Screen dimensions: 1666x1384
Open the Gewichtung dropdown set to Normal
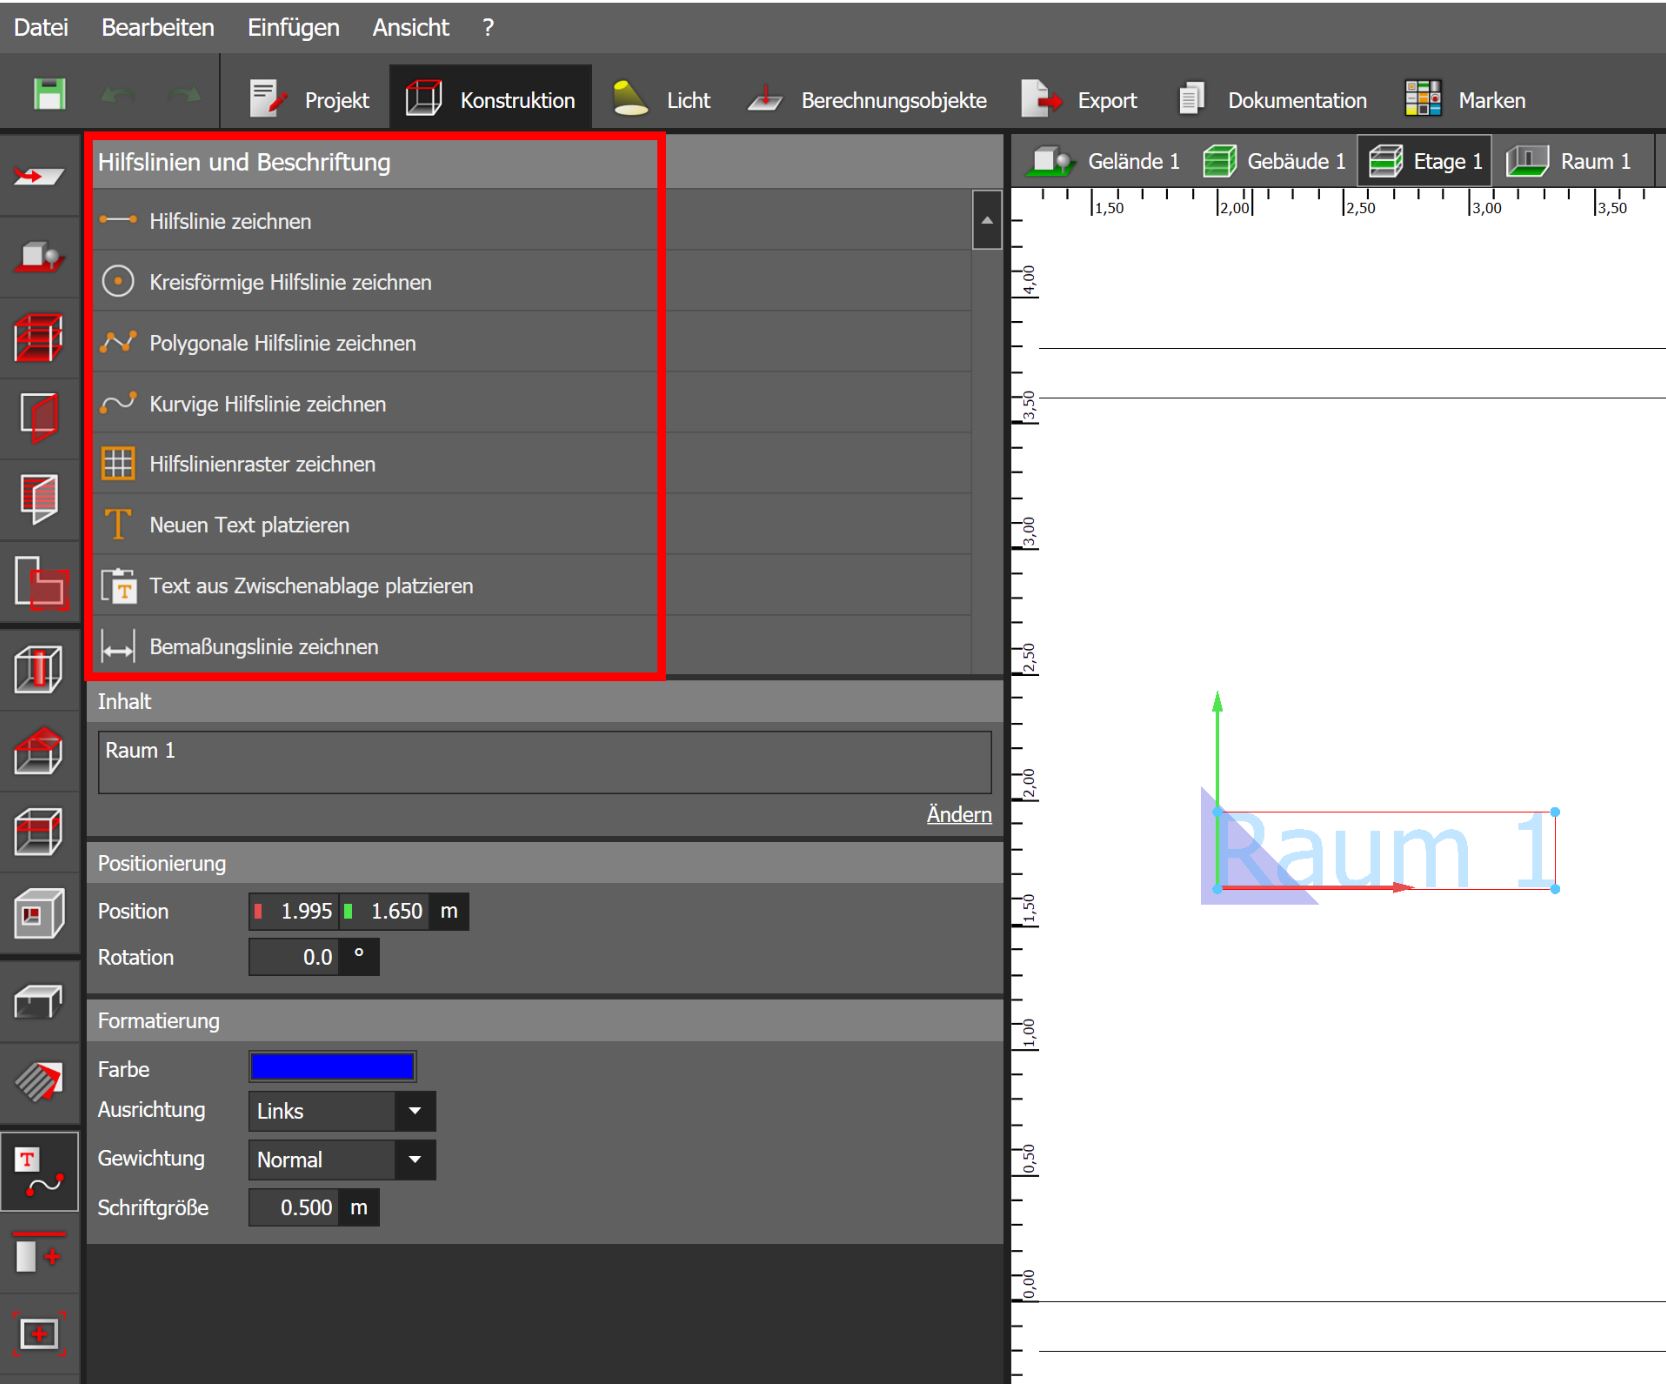click(x=342, y=1160)
